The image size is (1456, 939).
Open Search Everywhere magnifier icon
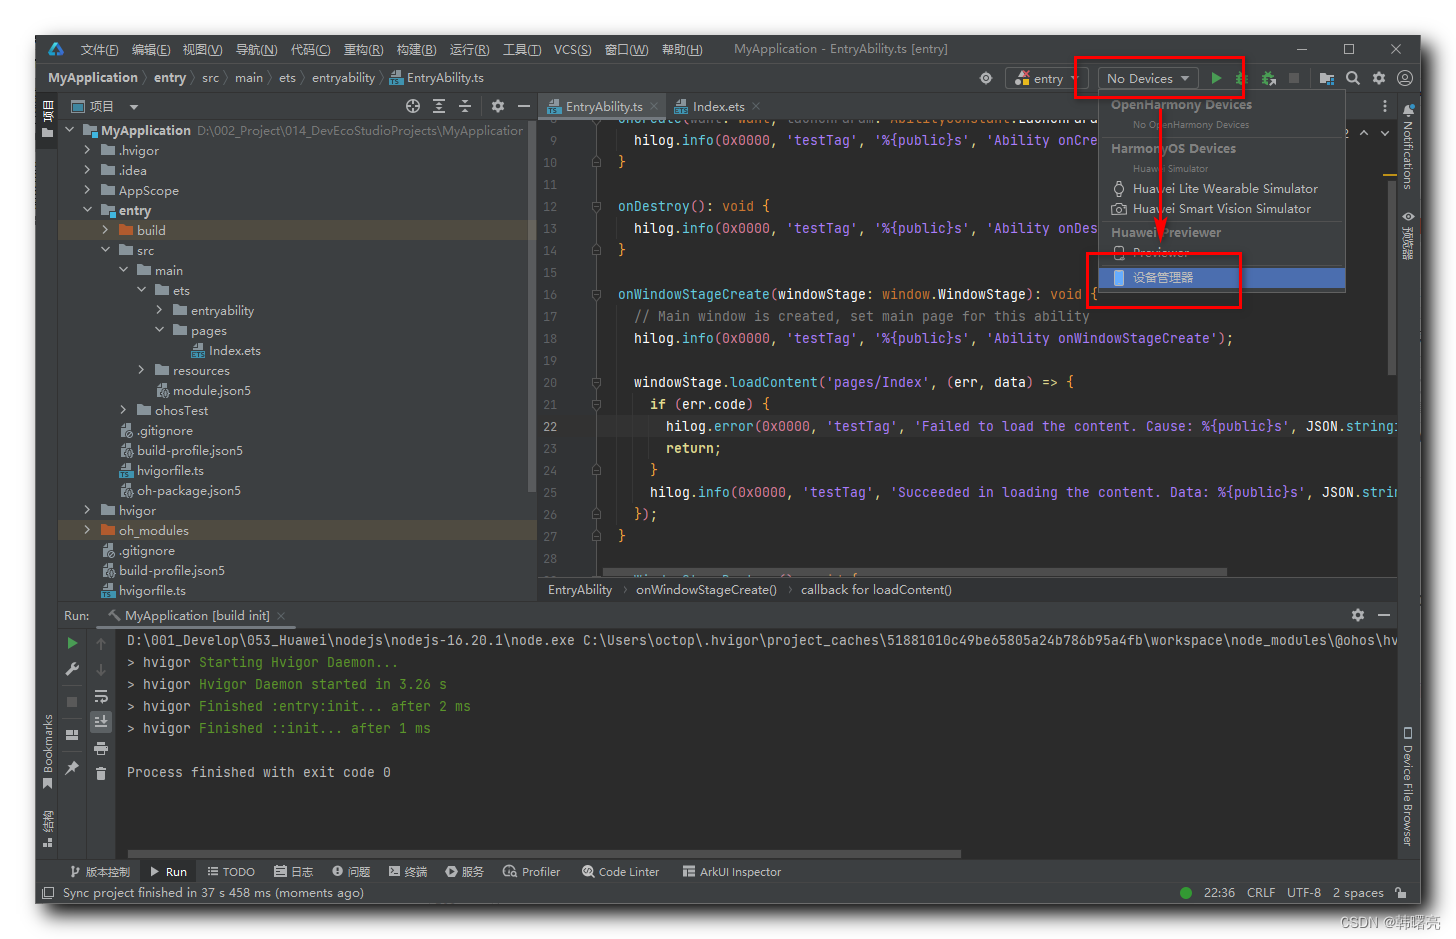click(1353, 78)
